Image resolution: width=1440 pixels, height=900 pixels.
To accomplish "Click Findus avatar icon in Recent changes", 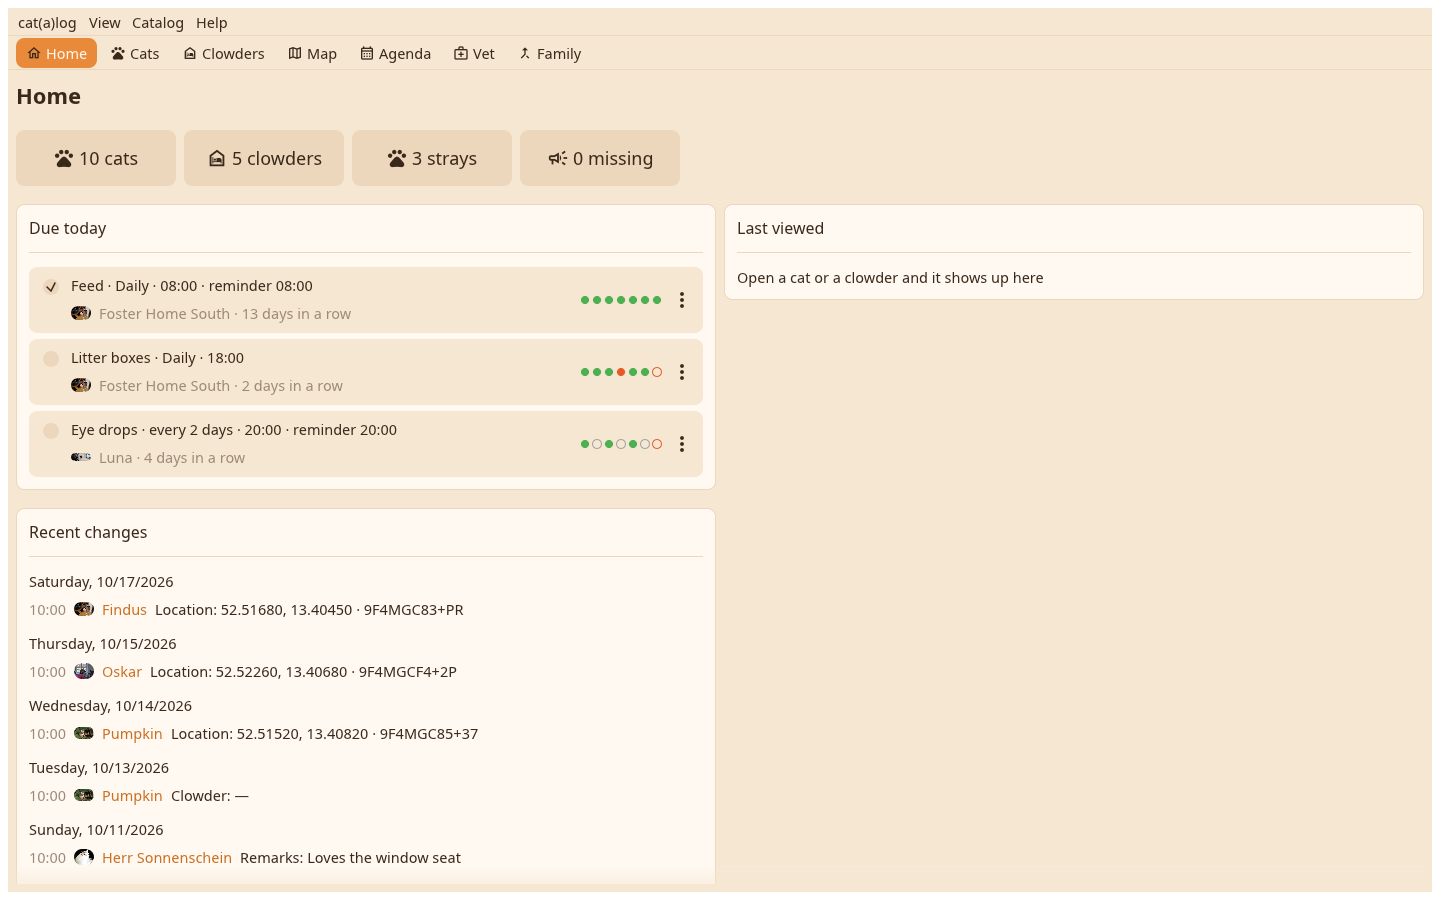I will tap(84, 610).
